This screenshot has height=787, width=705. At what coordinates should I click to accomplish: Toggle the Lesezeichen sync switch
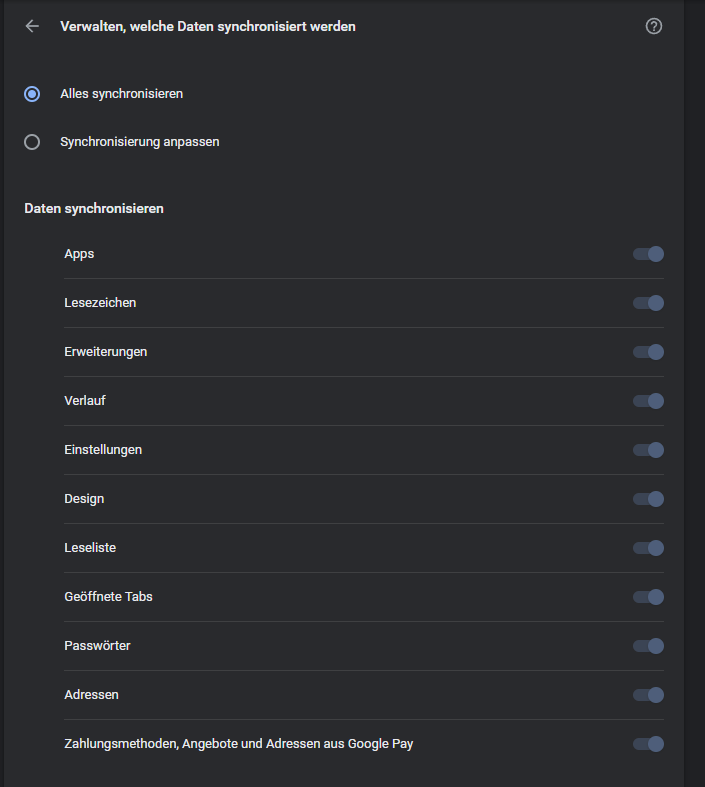648,303
